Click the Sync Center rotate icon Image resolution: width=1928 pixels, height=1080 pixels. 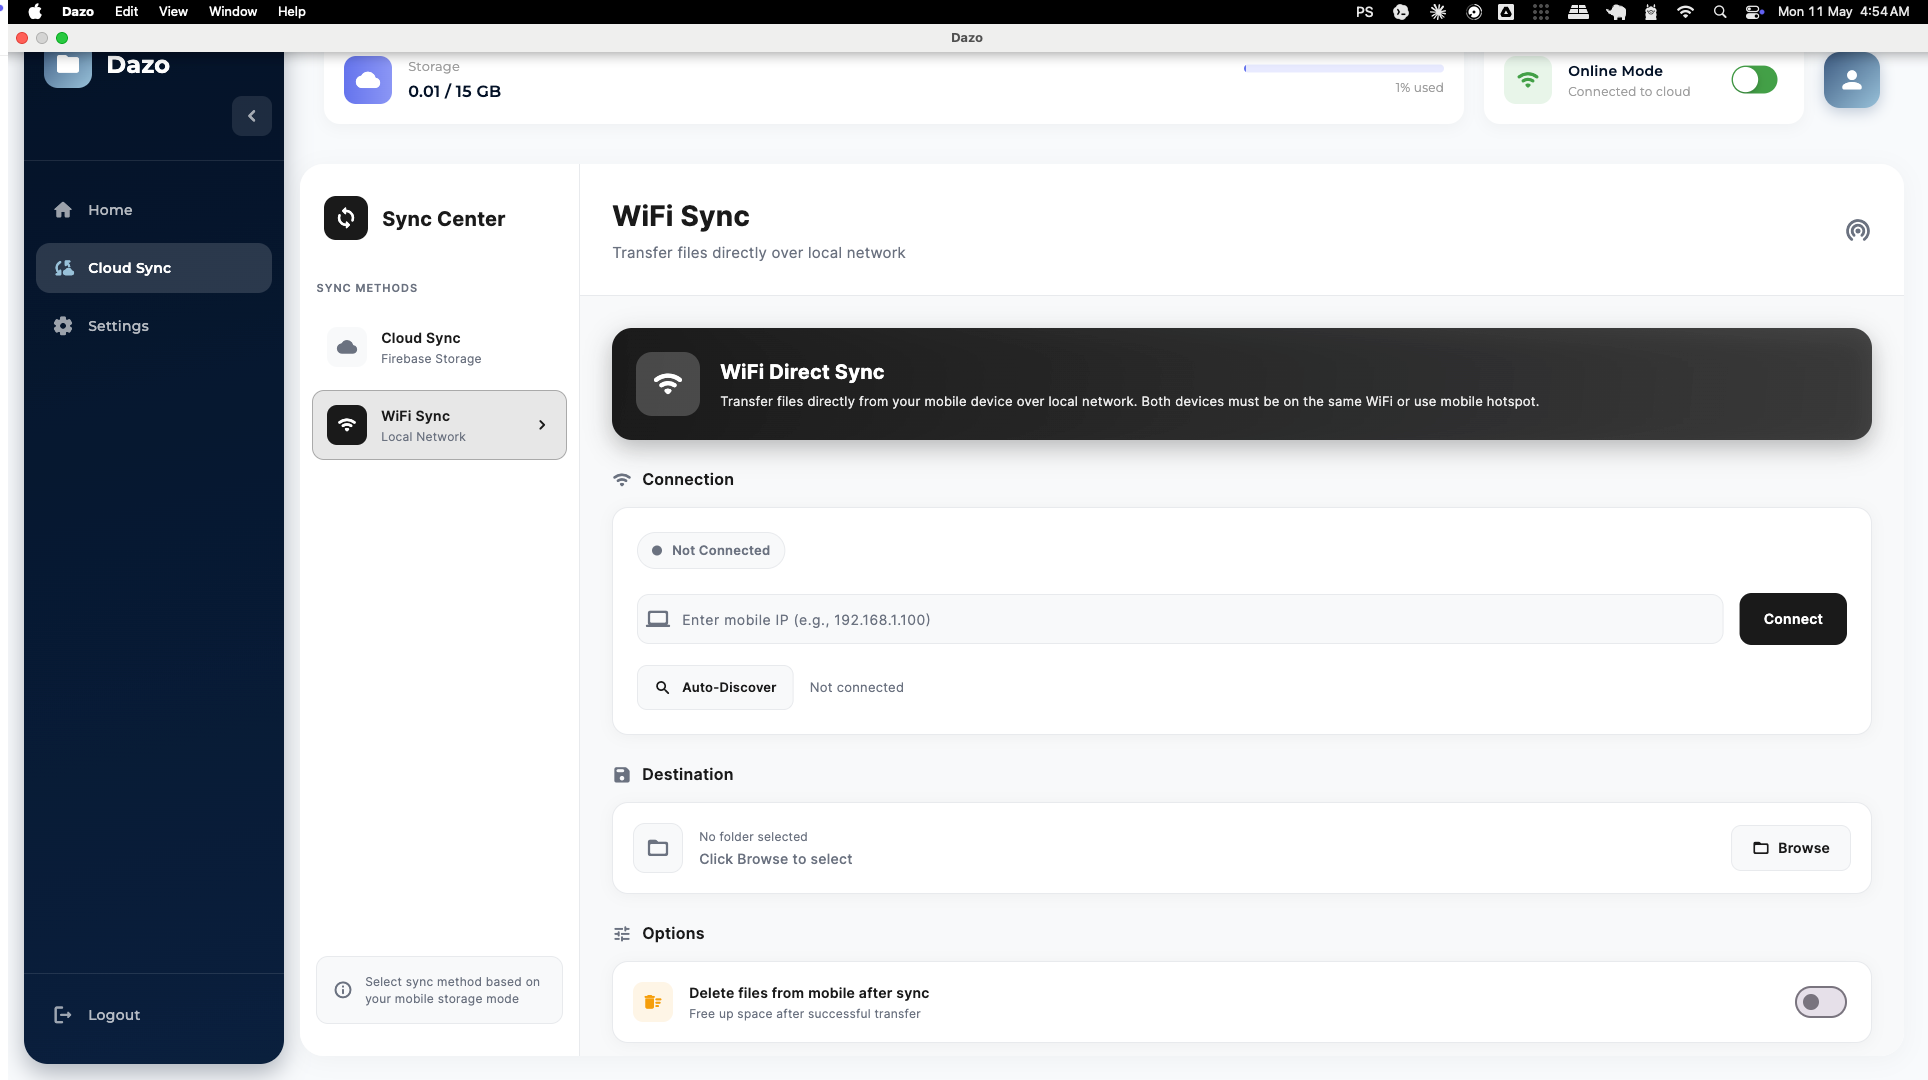click(x=346, y=218)
